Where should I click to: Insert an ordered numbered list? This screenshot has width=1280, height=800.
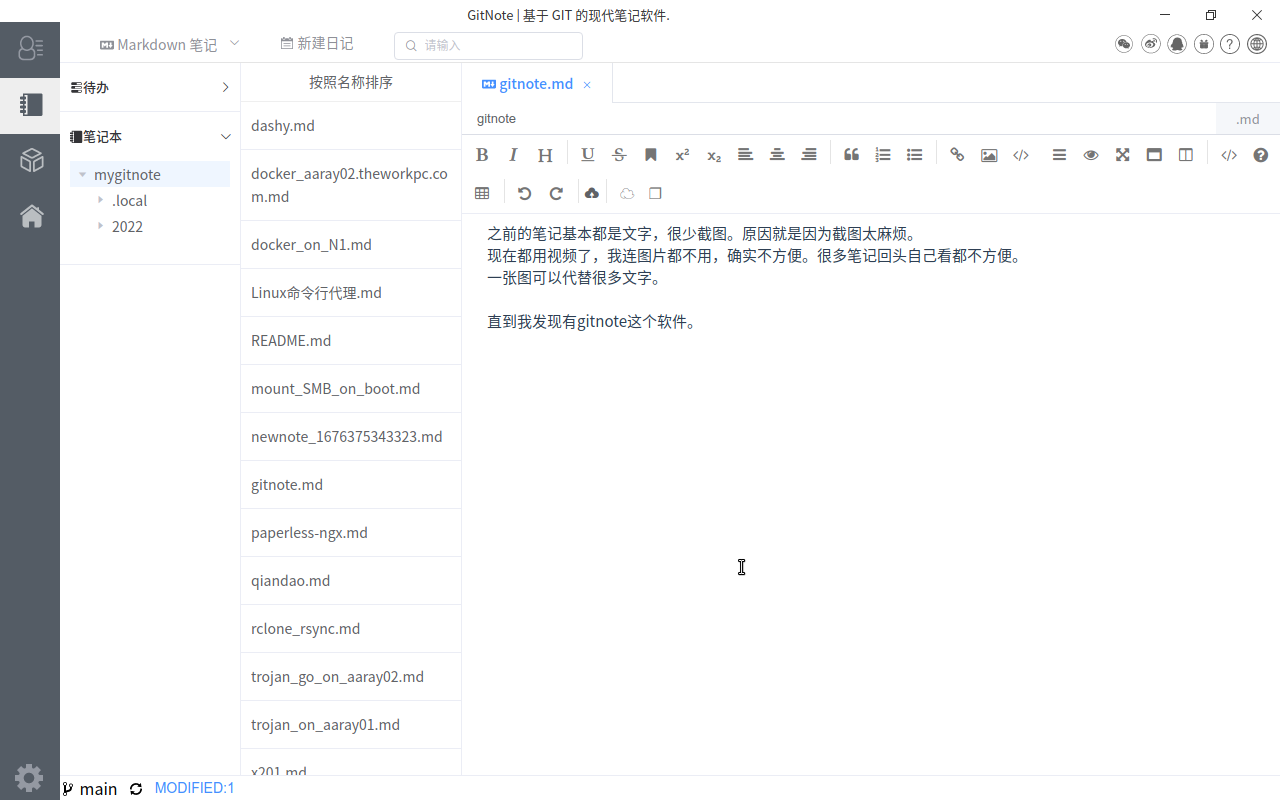(883, 155)
